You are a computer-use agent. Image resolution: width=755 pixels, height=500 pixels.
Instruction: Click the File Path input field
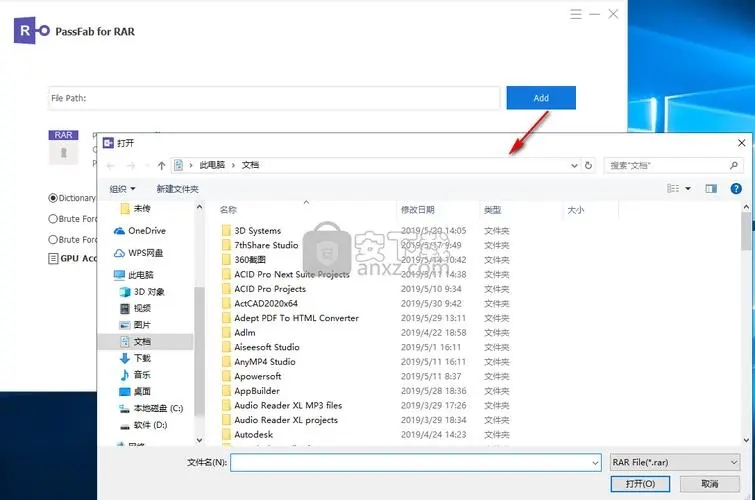[273, 98]
